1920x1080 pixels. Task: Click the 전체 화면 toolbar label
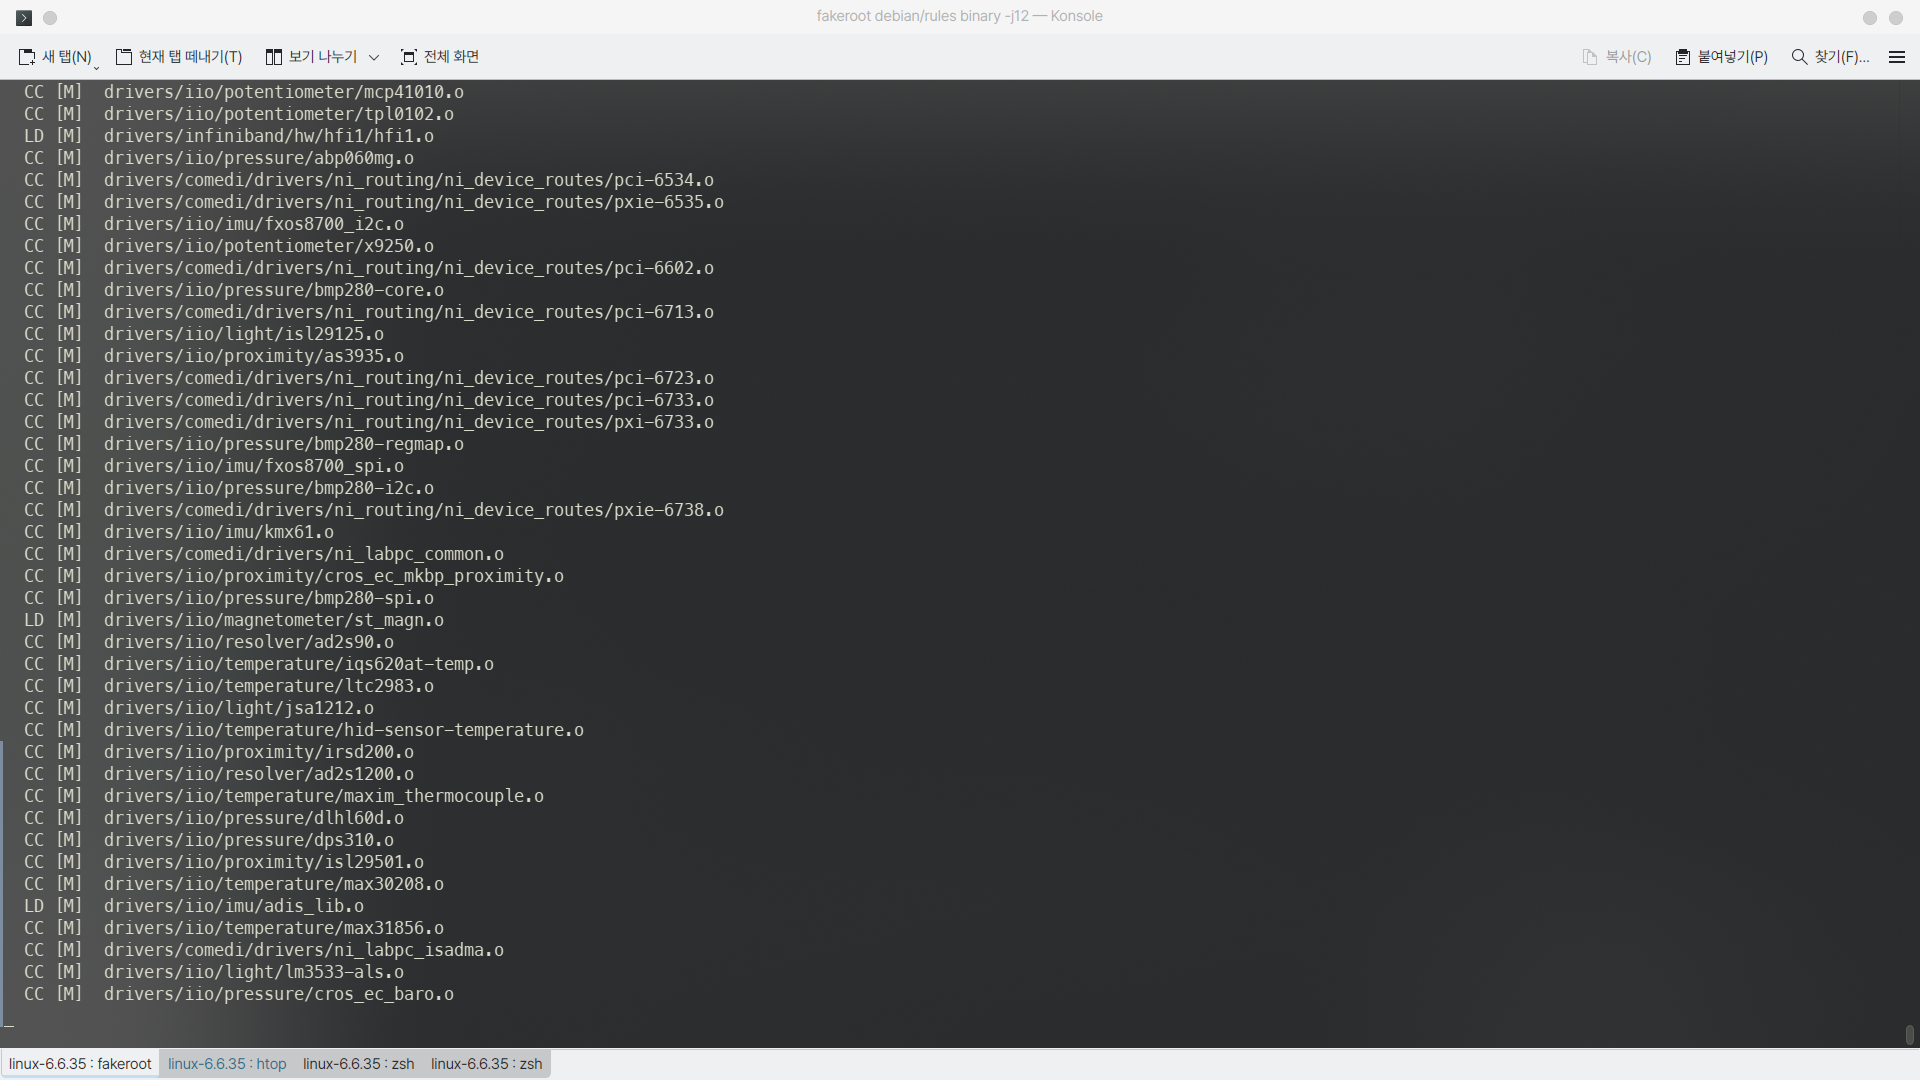click(x=450, y=57)
